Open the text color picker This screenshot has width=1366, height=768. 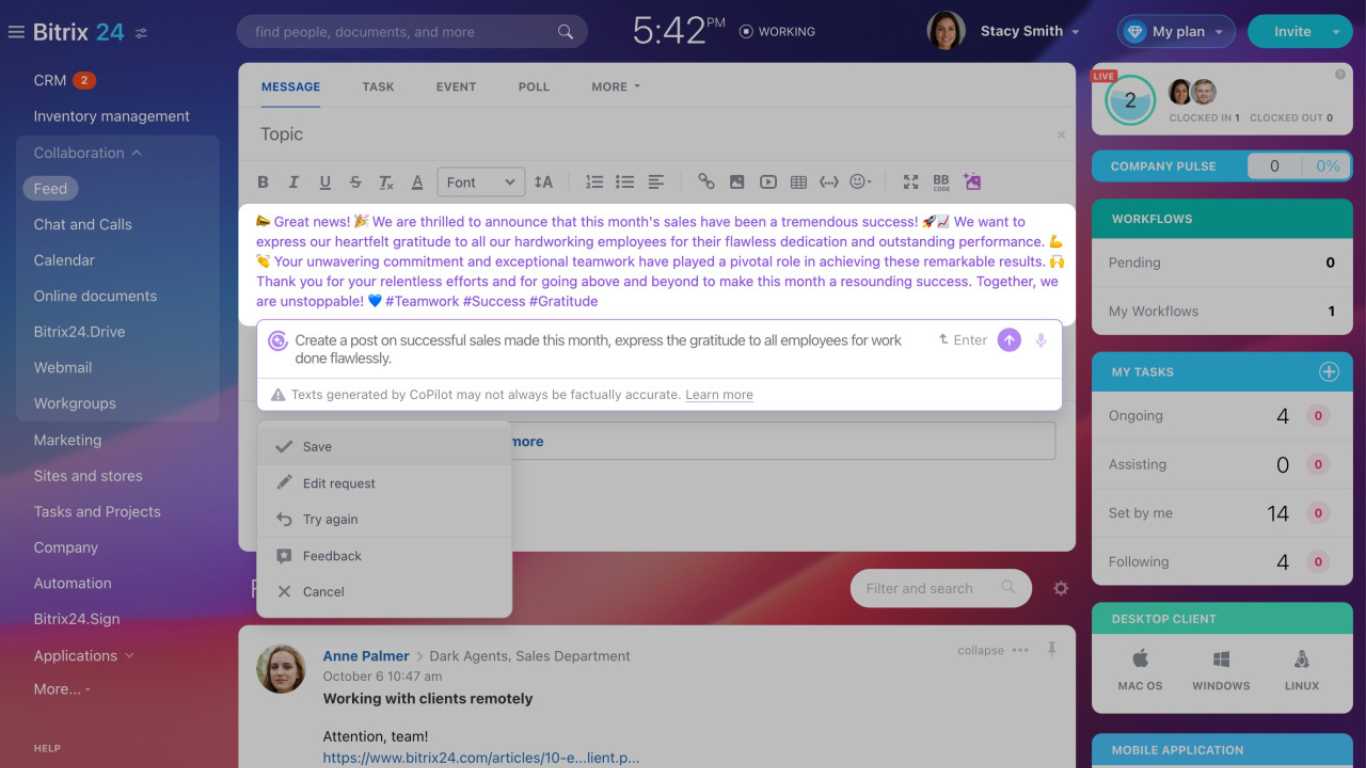point(417,182)
